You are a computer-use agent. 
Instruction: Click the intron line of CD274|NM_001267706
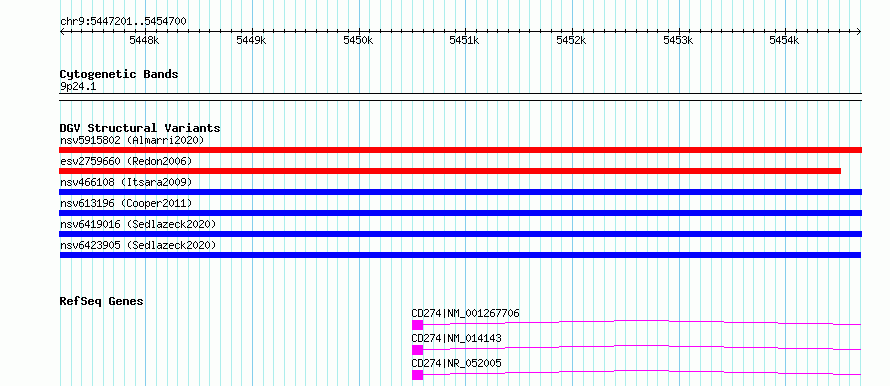tap(642, 322)
